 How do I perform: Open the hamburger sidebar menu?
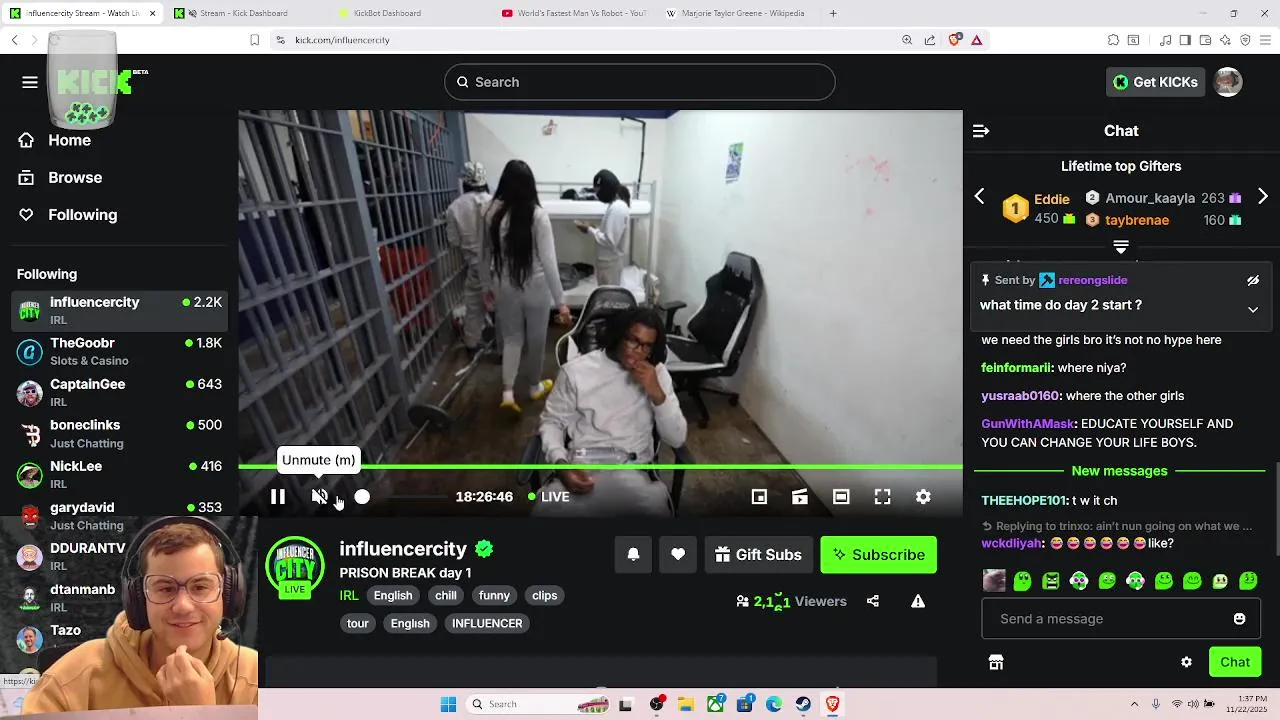click(30, 82)
